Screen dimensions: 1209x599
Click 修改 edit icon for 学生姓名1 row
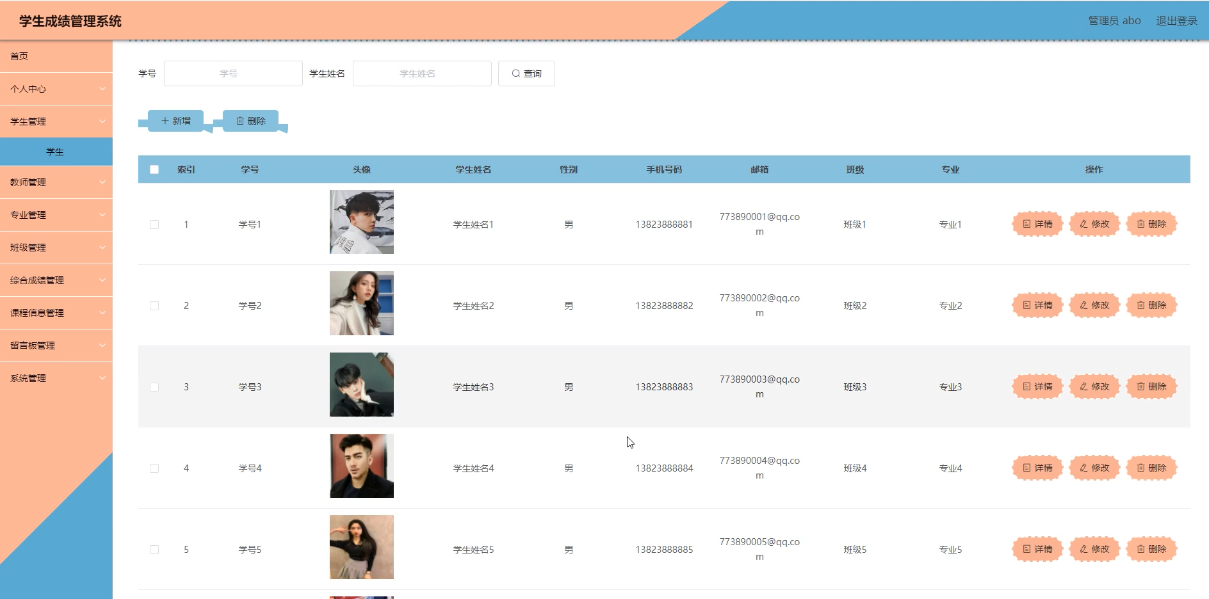coord(1084,224)
